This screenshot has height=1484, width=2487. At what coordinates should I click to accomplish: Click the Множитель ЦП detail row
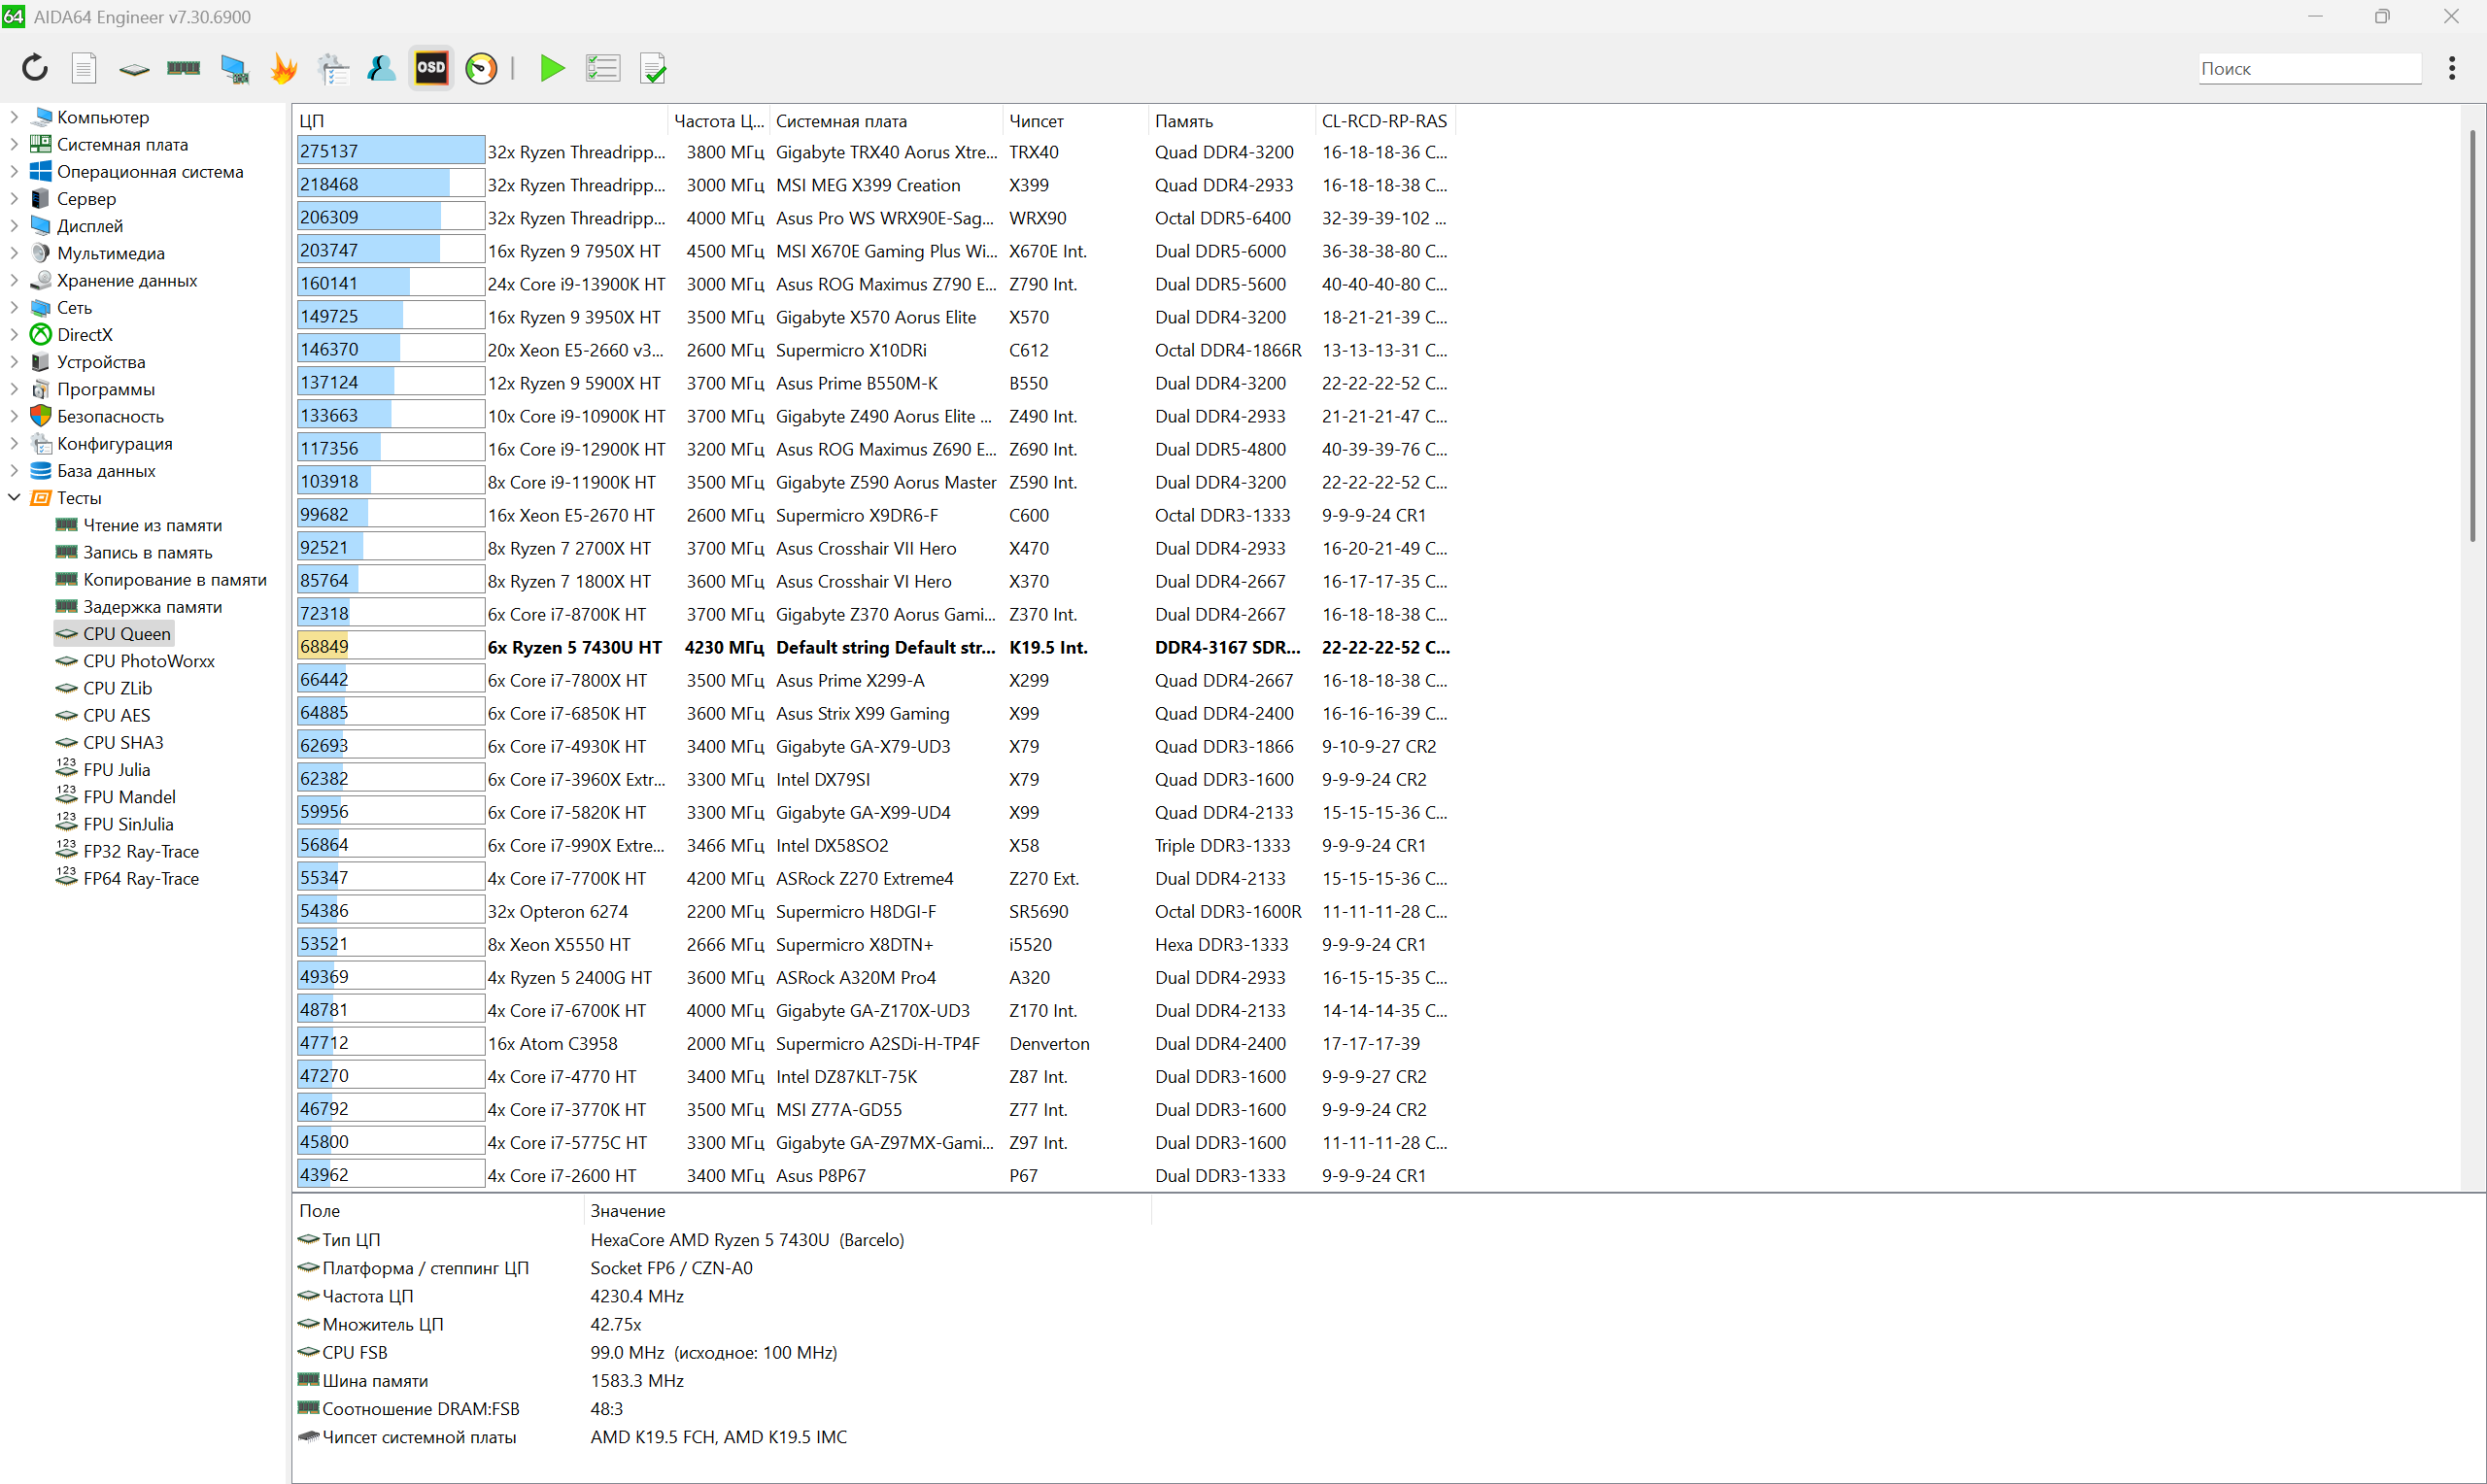[x=722, y=1324]
